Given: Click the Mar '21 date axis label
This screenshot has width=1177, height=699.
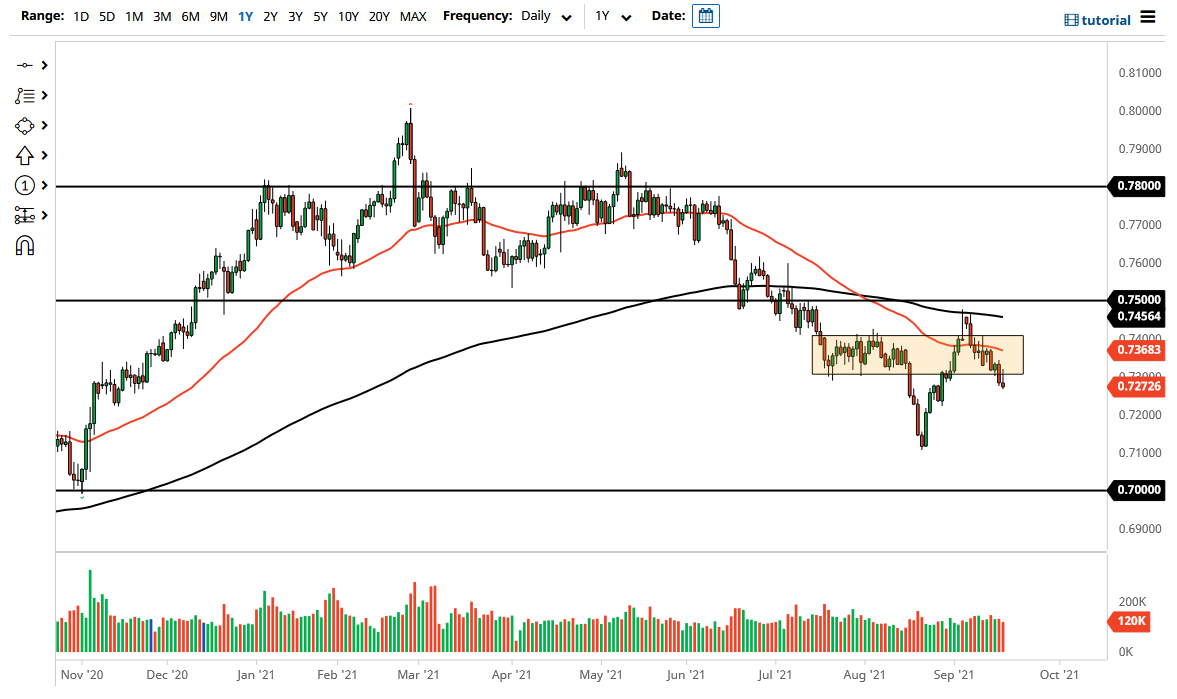Looking at the screenshot, I should [418, 675].
